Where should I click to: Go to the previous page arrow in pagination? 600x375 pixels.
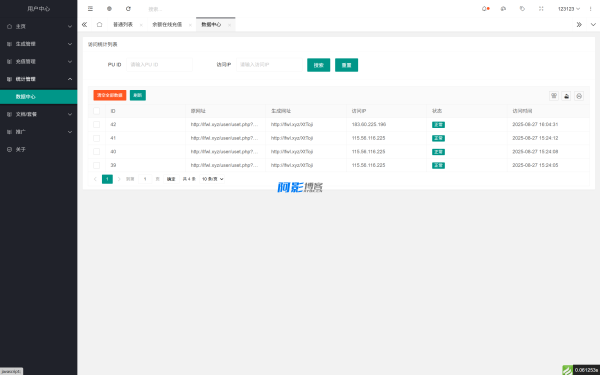tap(95, 179)
